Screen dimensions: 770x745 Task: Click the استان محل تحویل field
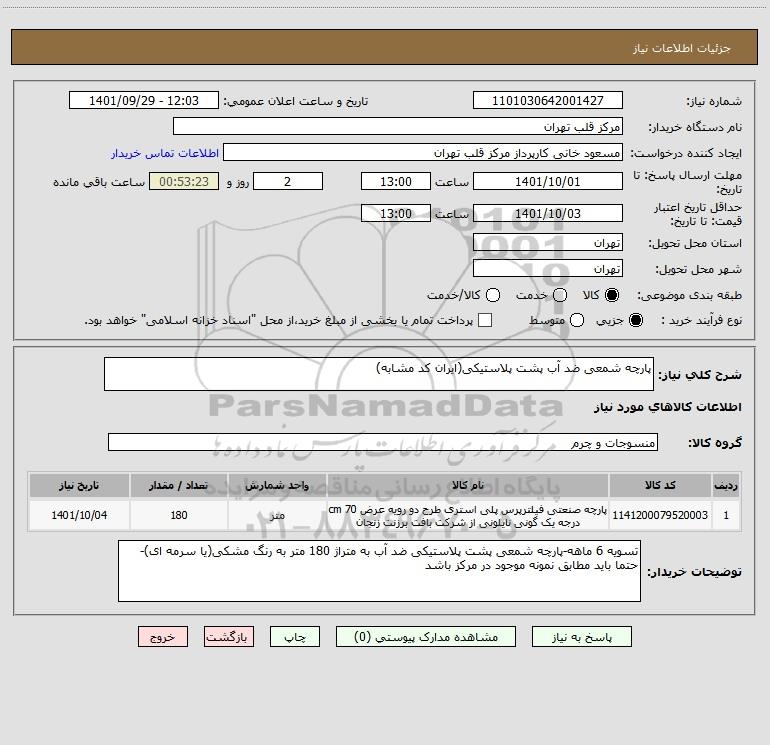coord(548,243)
